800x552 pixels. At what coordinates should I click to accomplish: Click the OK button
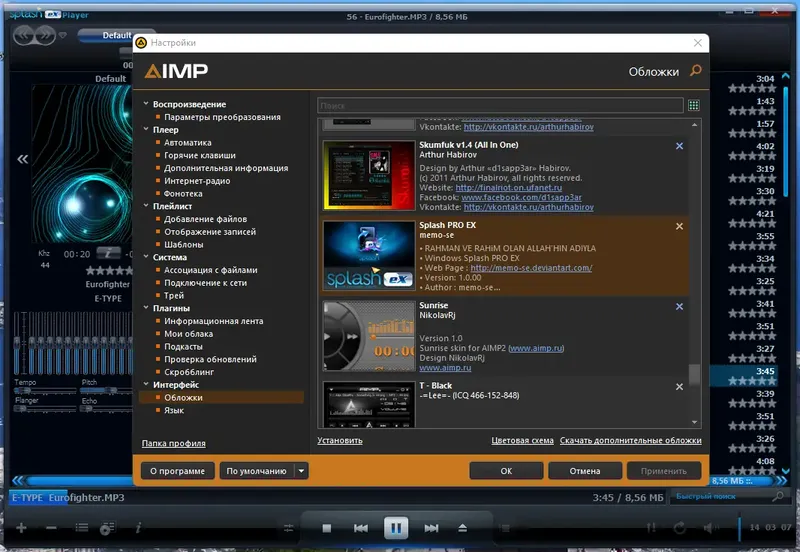(x=506, y=471)
